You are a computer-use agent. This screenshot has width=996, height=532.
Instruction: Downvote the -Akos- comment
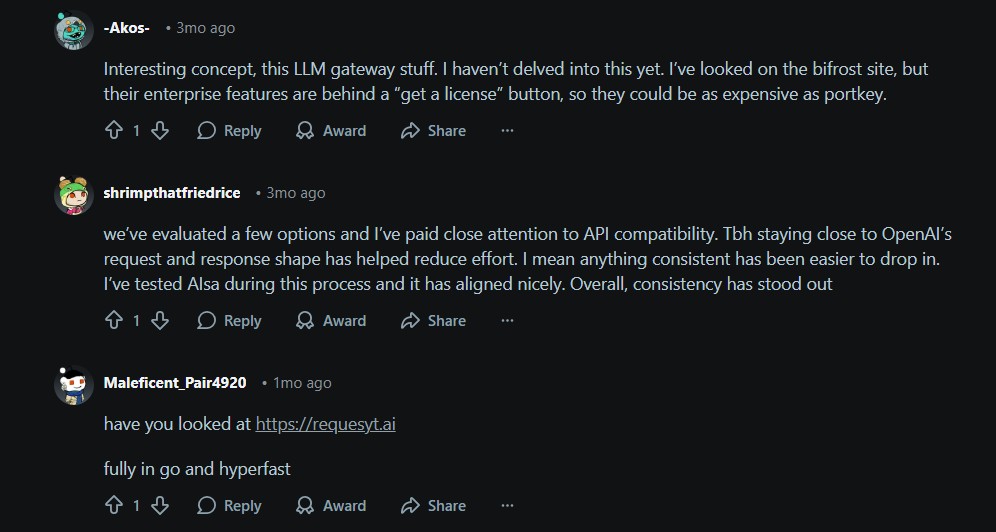point(159,131)
